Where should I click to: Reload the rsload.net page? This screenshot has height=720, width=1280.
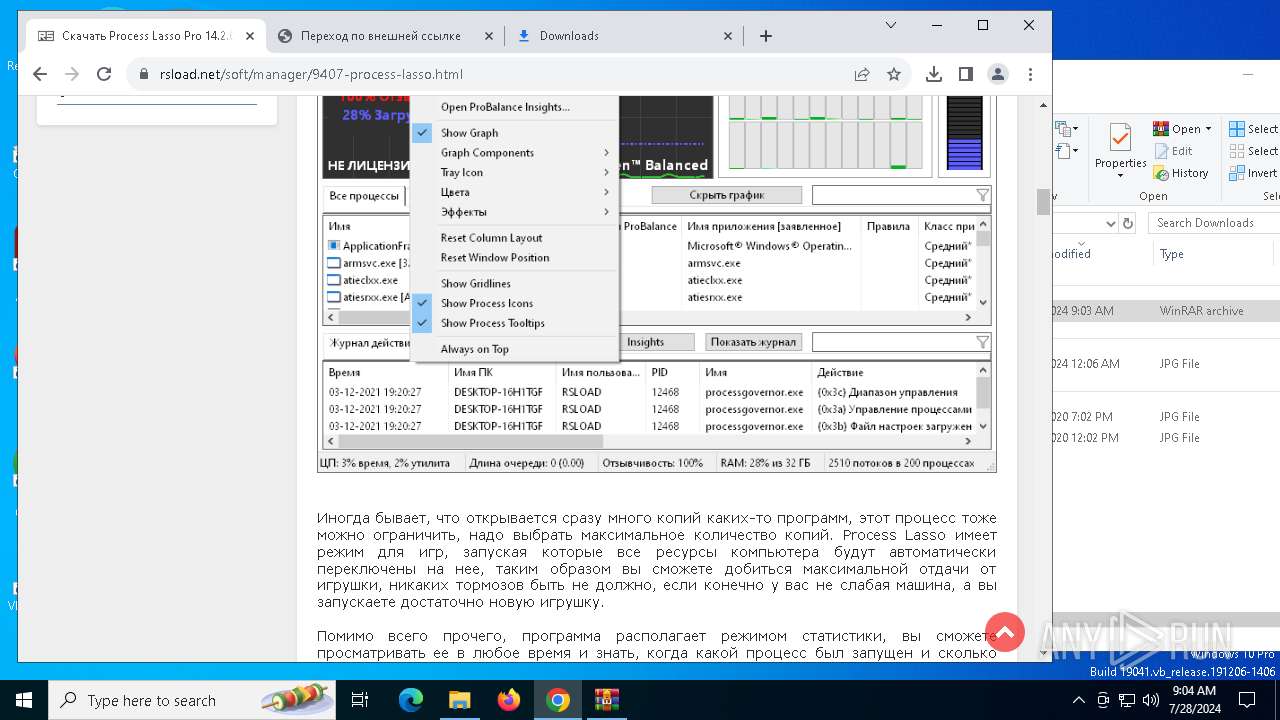click(x=104, y=74)
